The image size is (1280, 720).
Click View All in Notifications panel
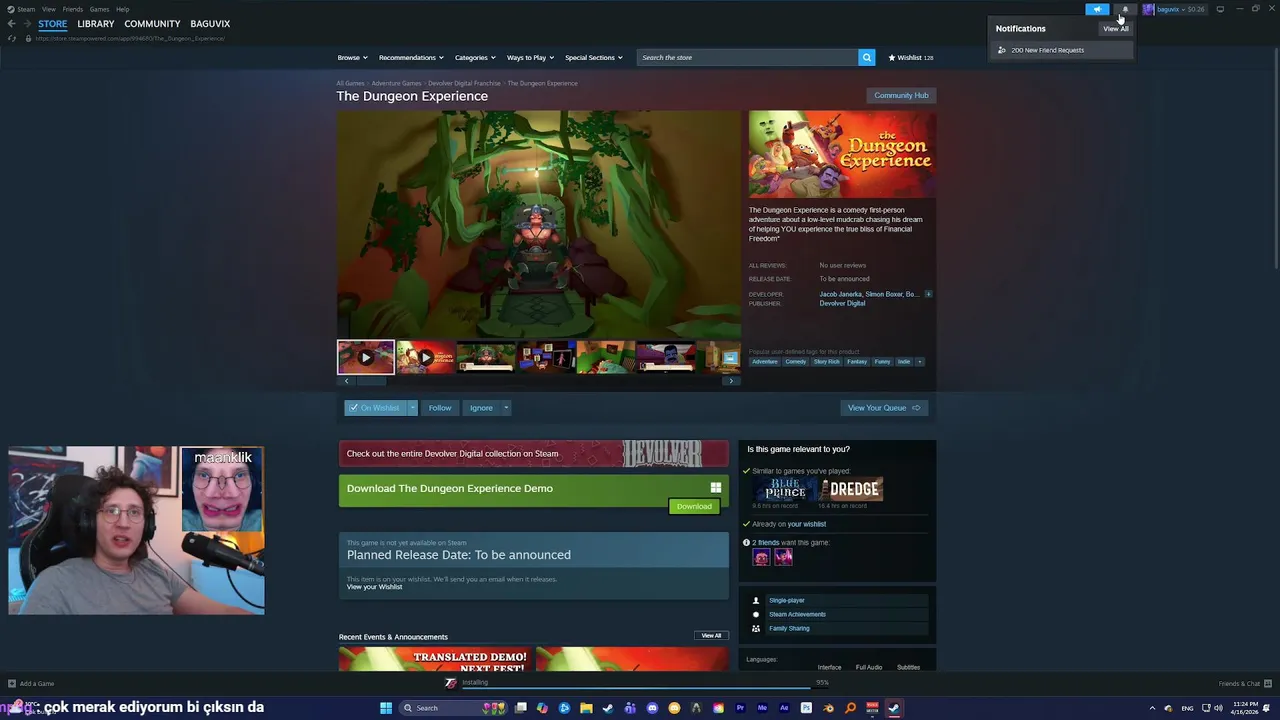tap(1115, 29)
